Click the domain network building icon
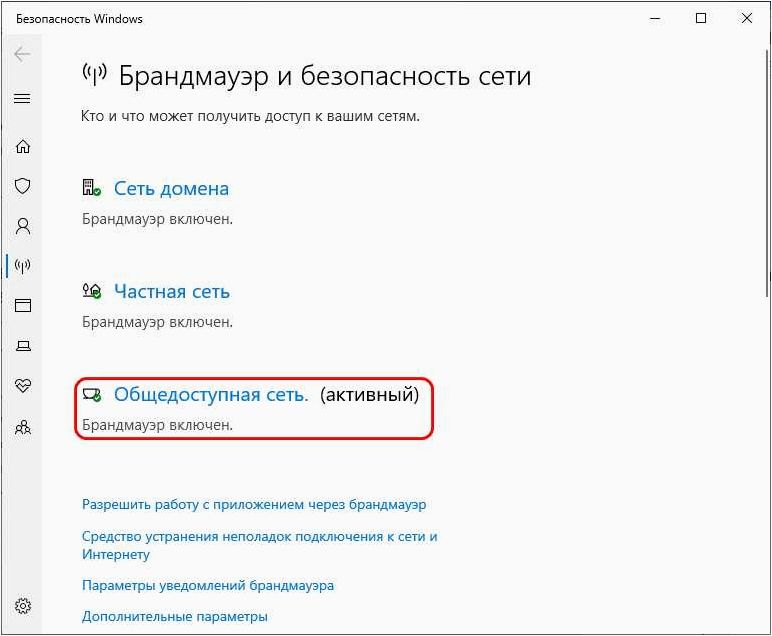 pos(91,188)
